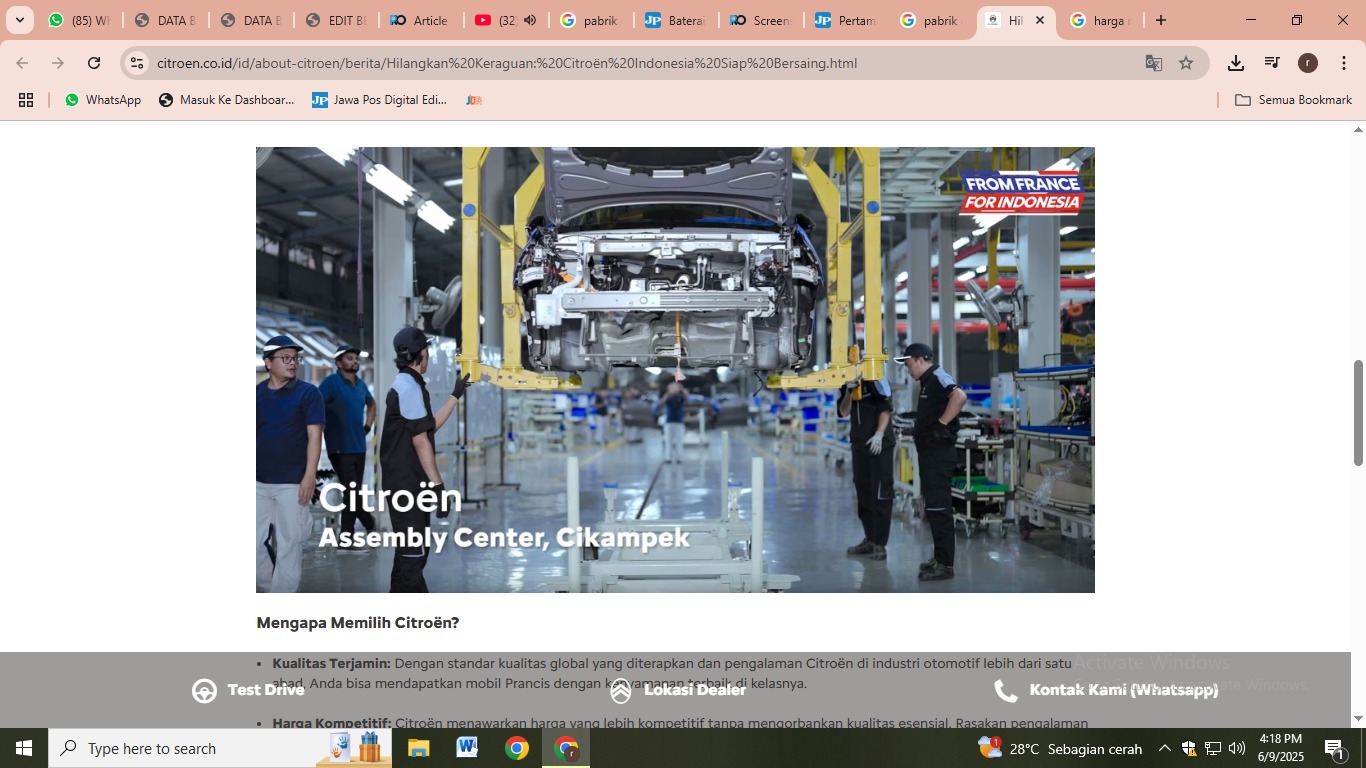Switch to the Pertam tab
Screen dimensions: 1366x768
click(846, 20)
